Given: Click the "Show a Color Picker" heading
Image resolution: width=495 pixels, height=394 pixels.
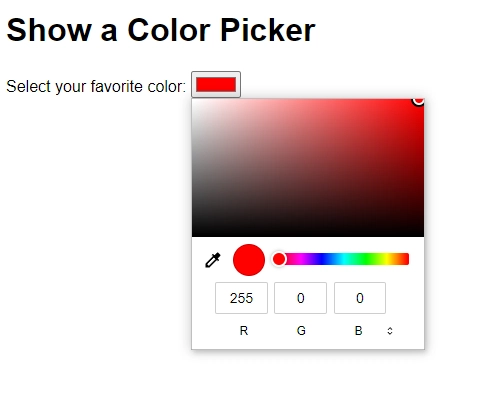Looking at the screenshot, I should 161,30.
